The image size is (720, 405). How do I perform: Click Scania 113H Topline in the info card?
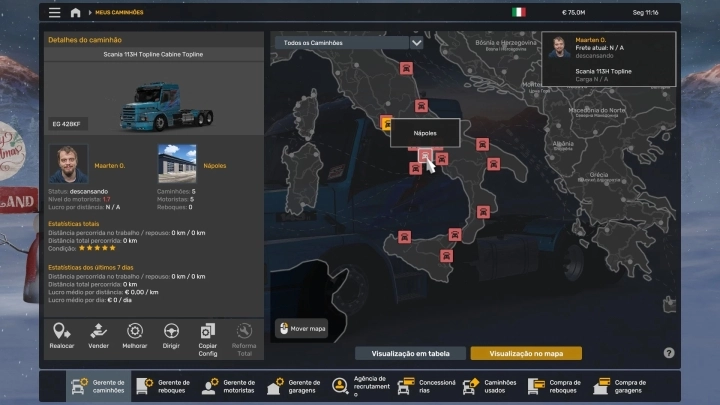(603, 71)
